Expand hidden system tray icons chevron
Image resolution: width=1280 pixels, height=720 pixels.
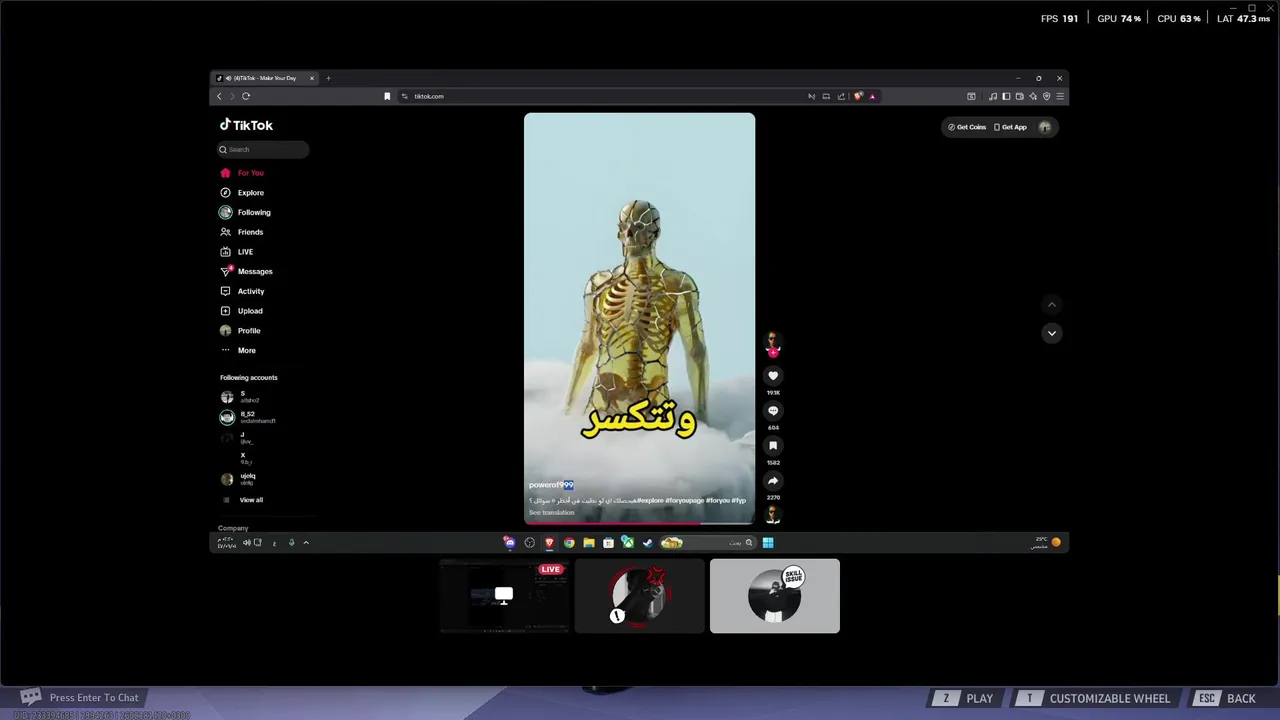pyautogui.click(x=306, y=543)
